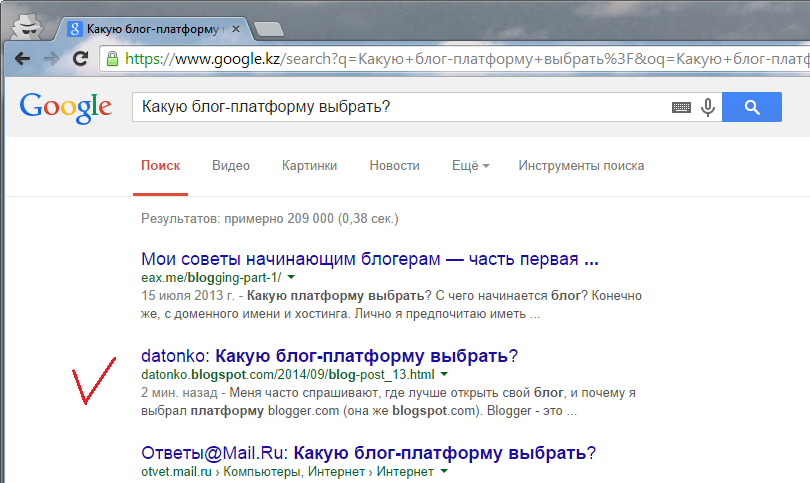
Task: Expand dropdown arrow next to otvet.mail.ru breadcrumb
Action: (444, 471)
